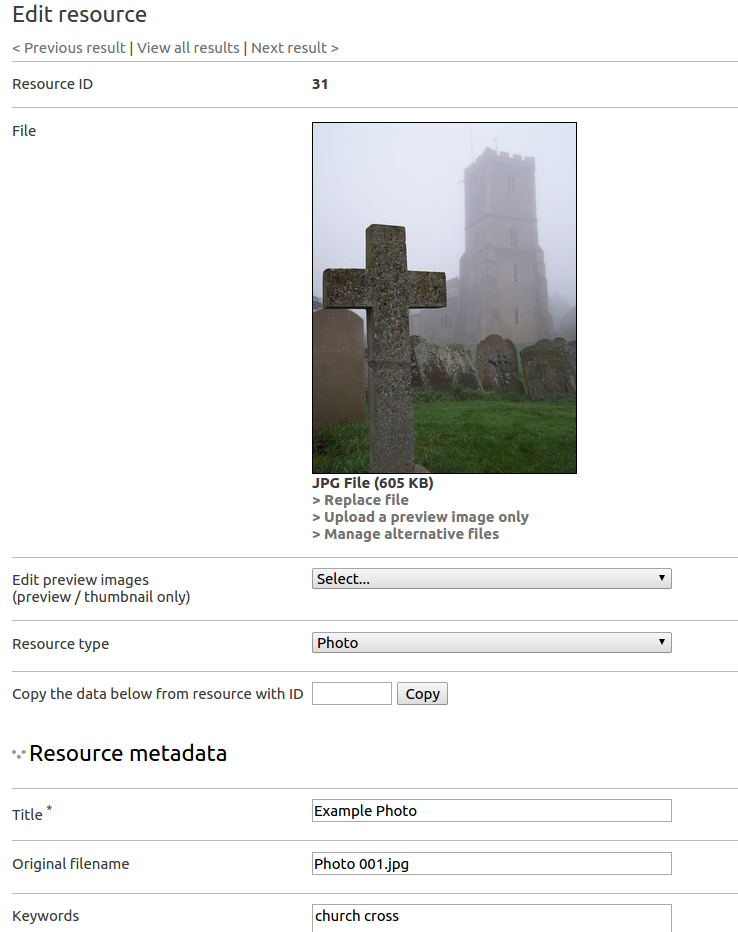Open the View all results link

click(x=188, y=48)
